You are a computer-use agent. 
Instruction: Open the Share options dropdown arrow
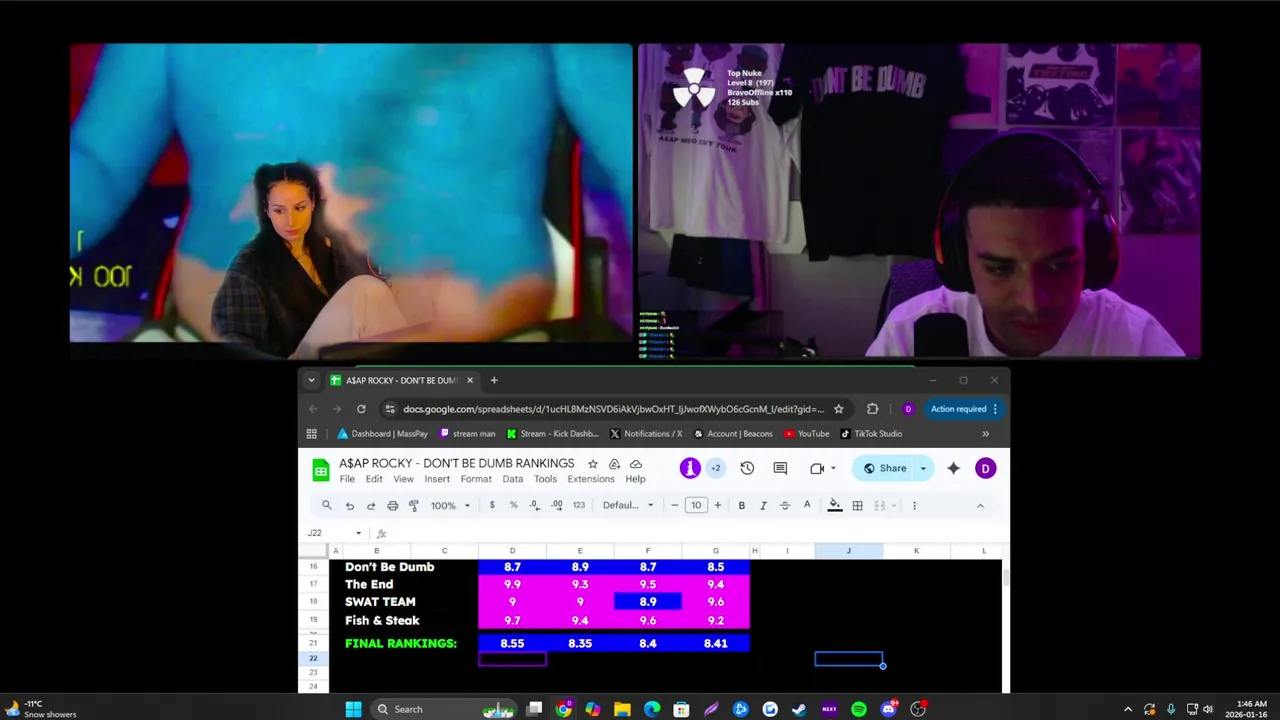point(923,468)
